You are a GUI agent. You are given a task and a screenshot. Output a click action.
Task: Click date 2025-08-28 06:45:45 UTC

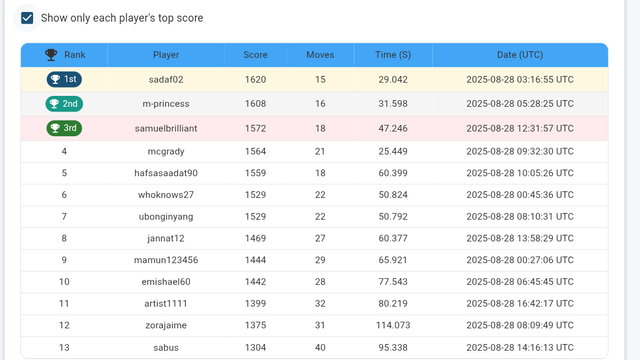[x=520, y=282]
